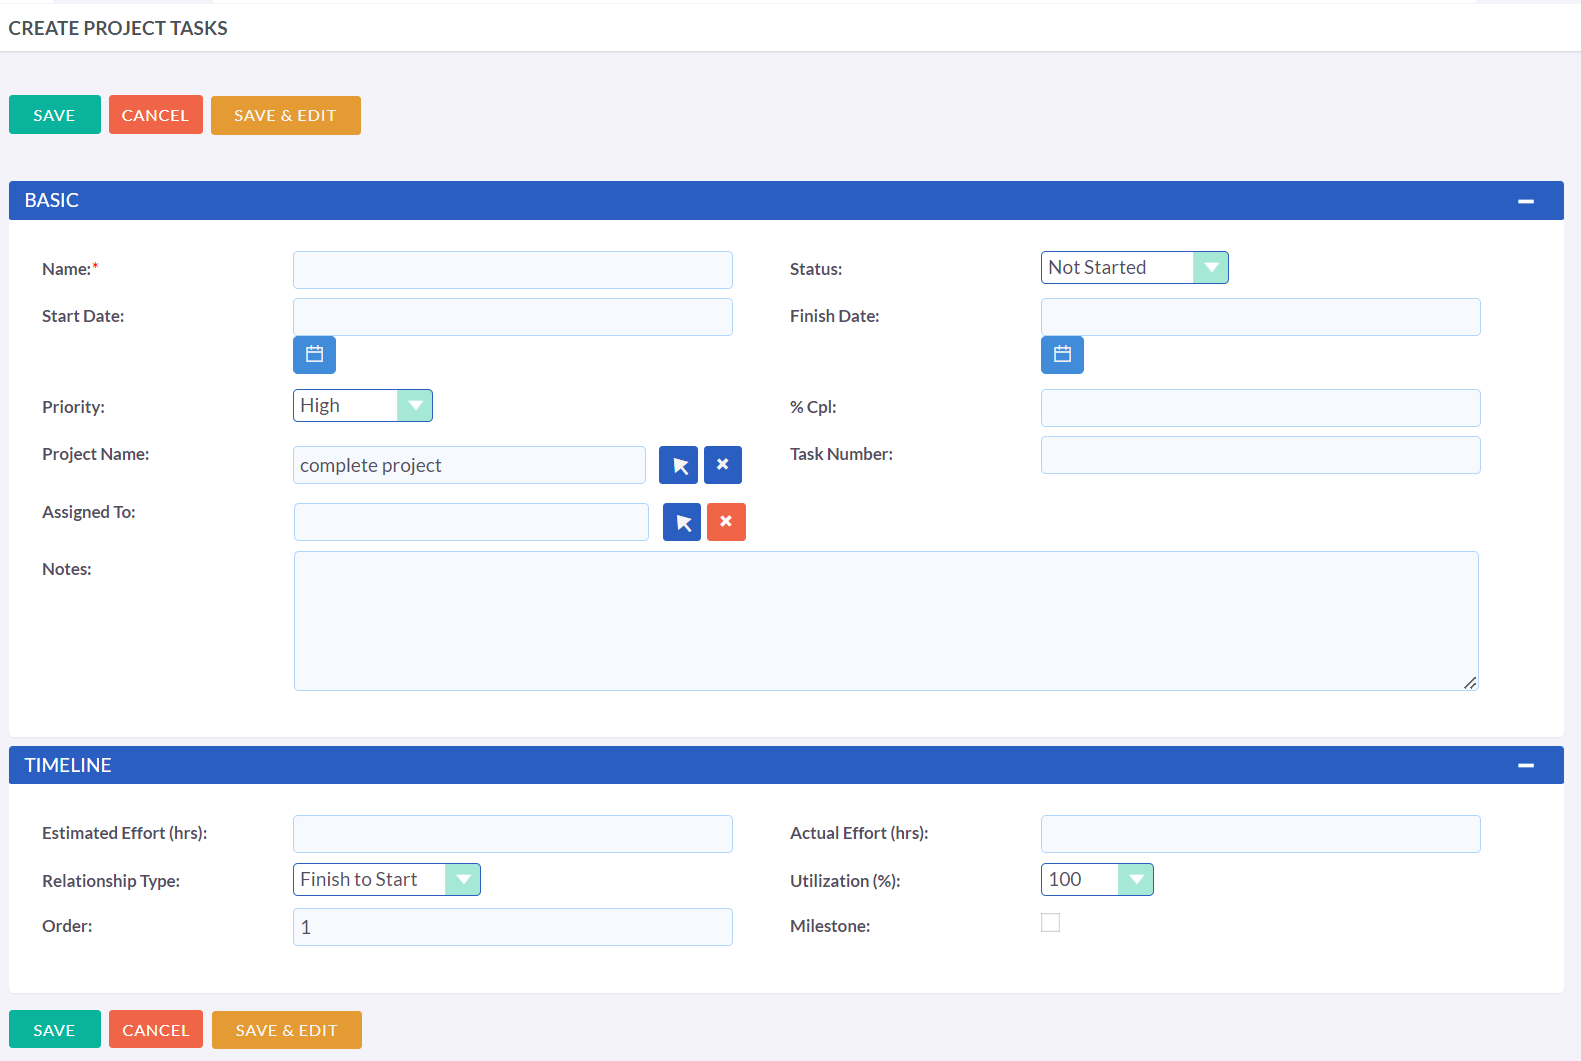
Task: Click the Project Name select arrow icon
Action: coord(679,465)
